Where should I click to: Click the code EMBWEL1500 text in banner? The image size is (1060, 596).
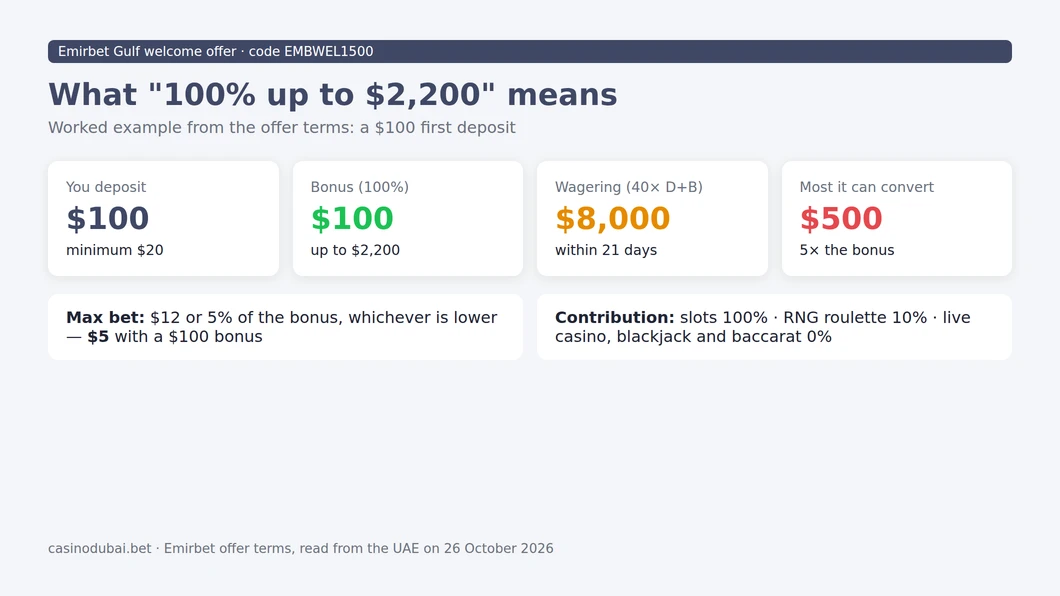(x=311, y=51)
